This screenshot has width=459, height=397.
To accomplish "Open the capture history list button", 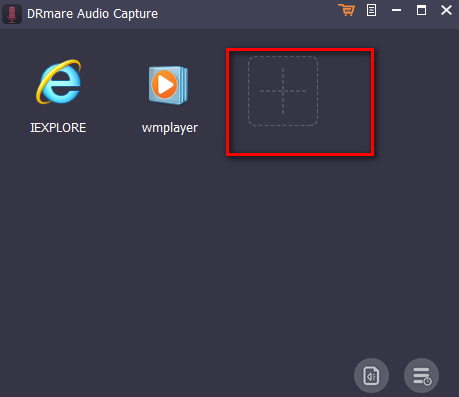I will 421,376.
